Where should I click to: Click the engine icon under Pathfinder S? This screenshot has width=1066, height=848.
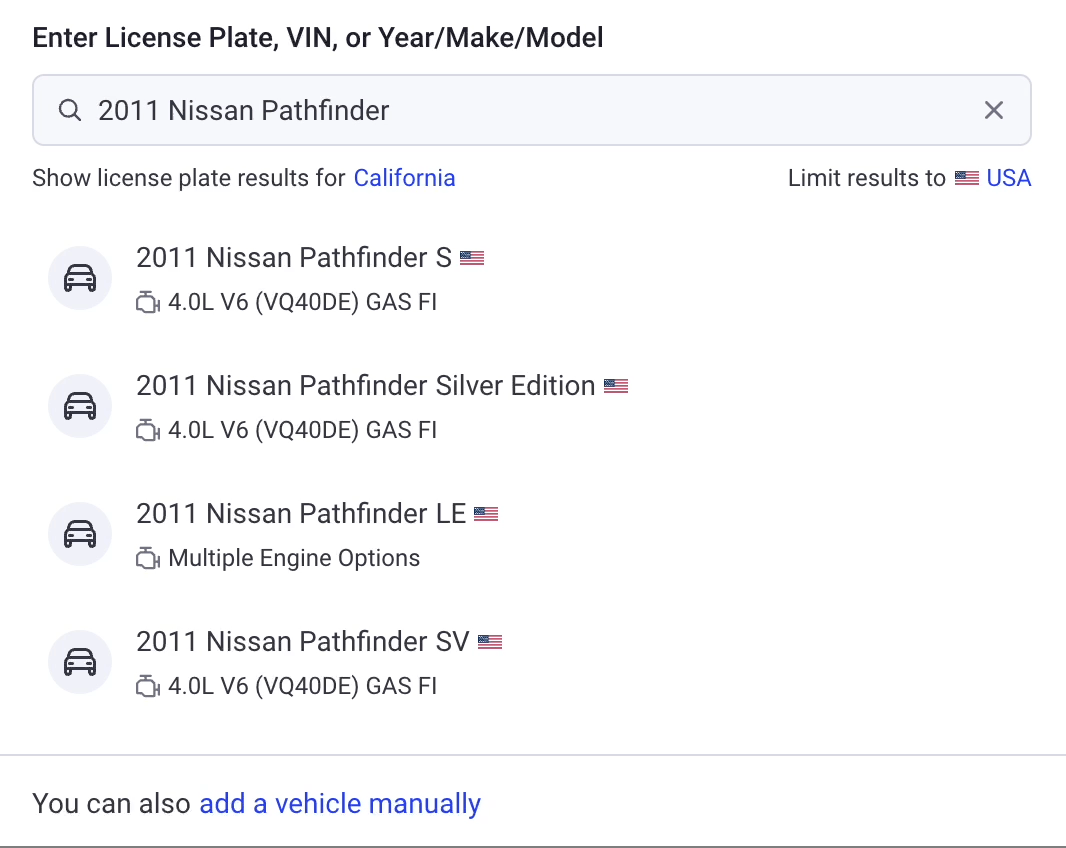click(x=147, y=302)
